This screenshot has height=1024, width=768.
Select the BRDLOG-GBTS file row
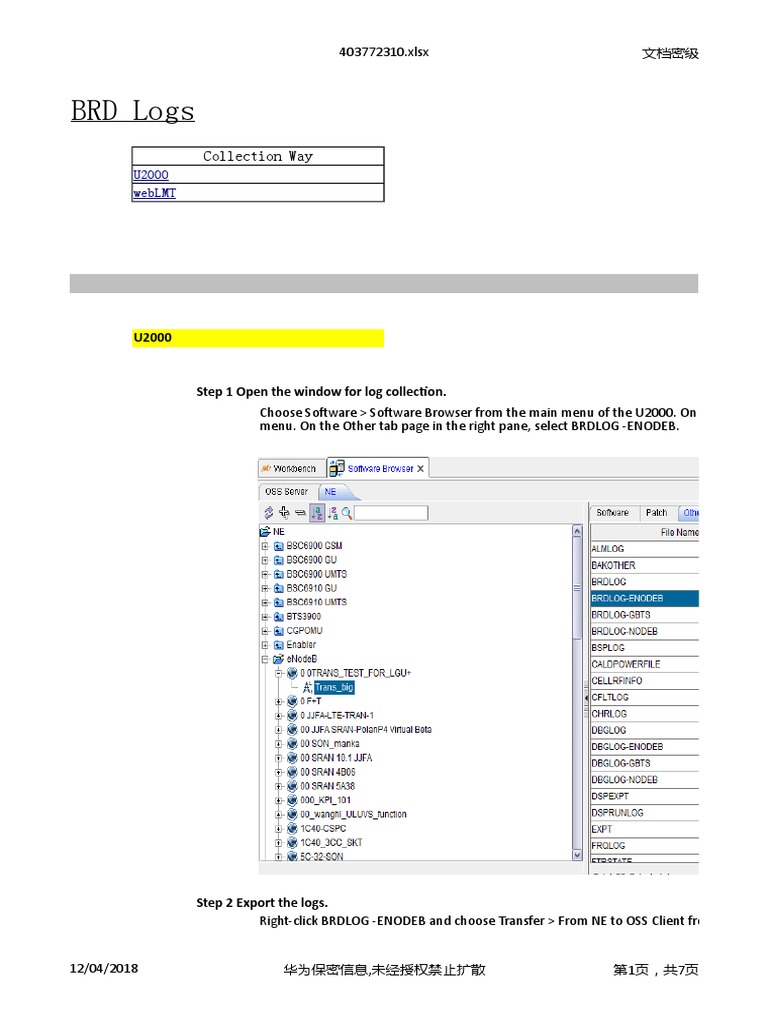(645, 615)
